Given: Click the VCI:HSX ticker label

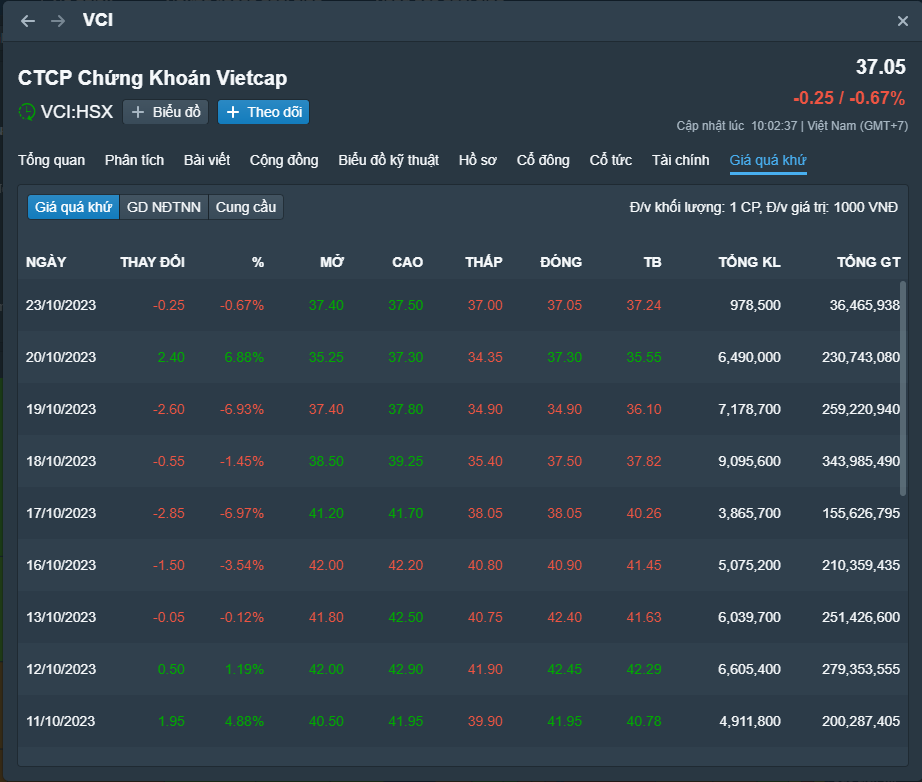Looking at the screenshot, I should pyautogui.click(x=76, y=112).
